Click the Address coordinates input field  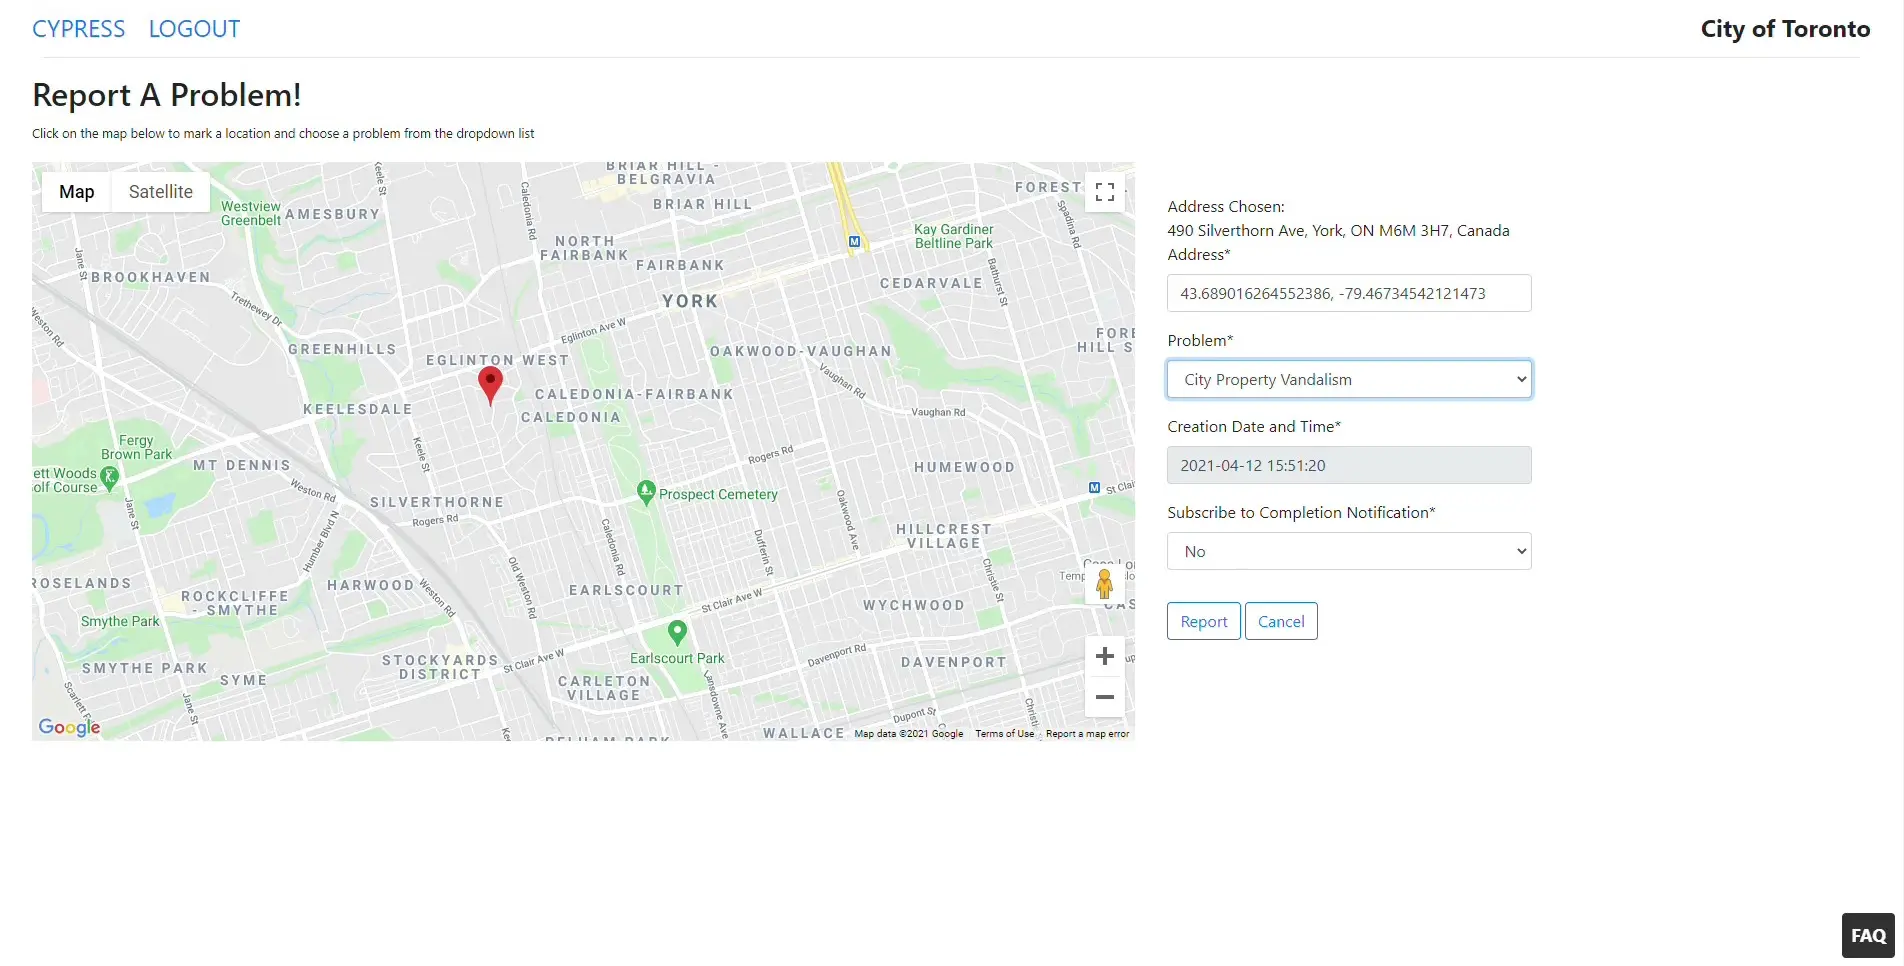[1349, 293]
